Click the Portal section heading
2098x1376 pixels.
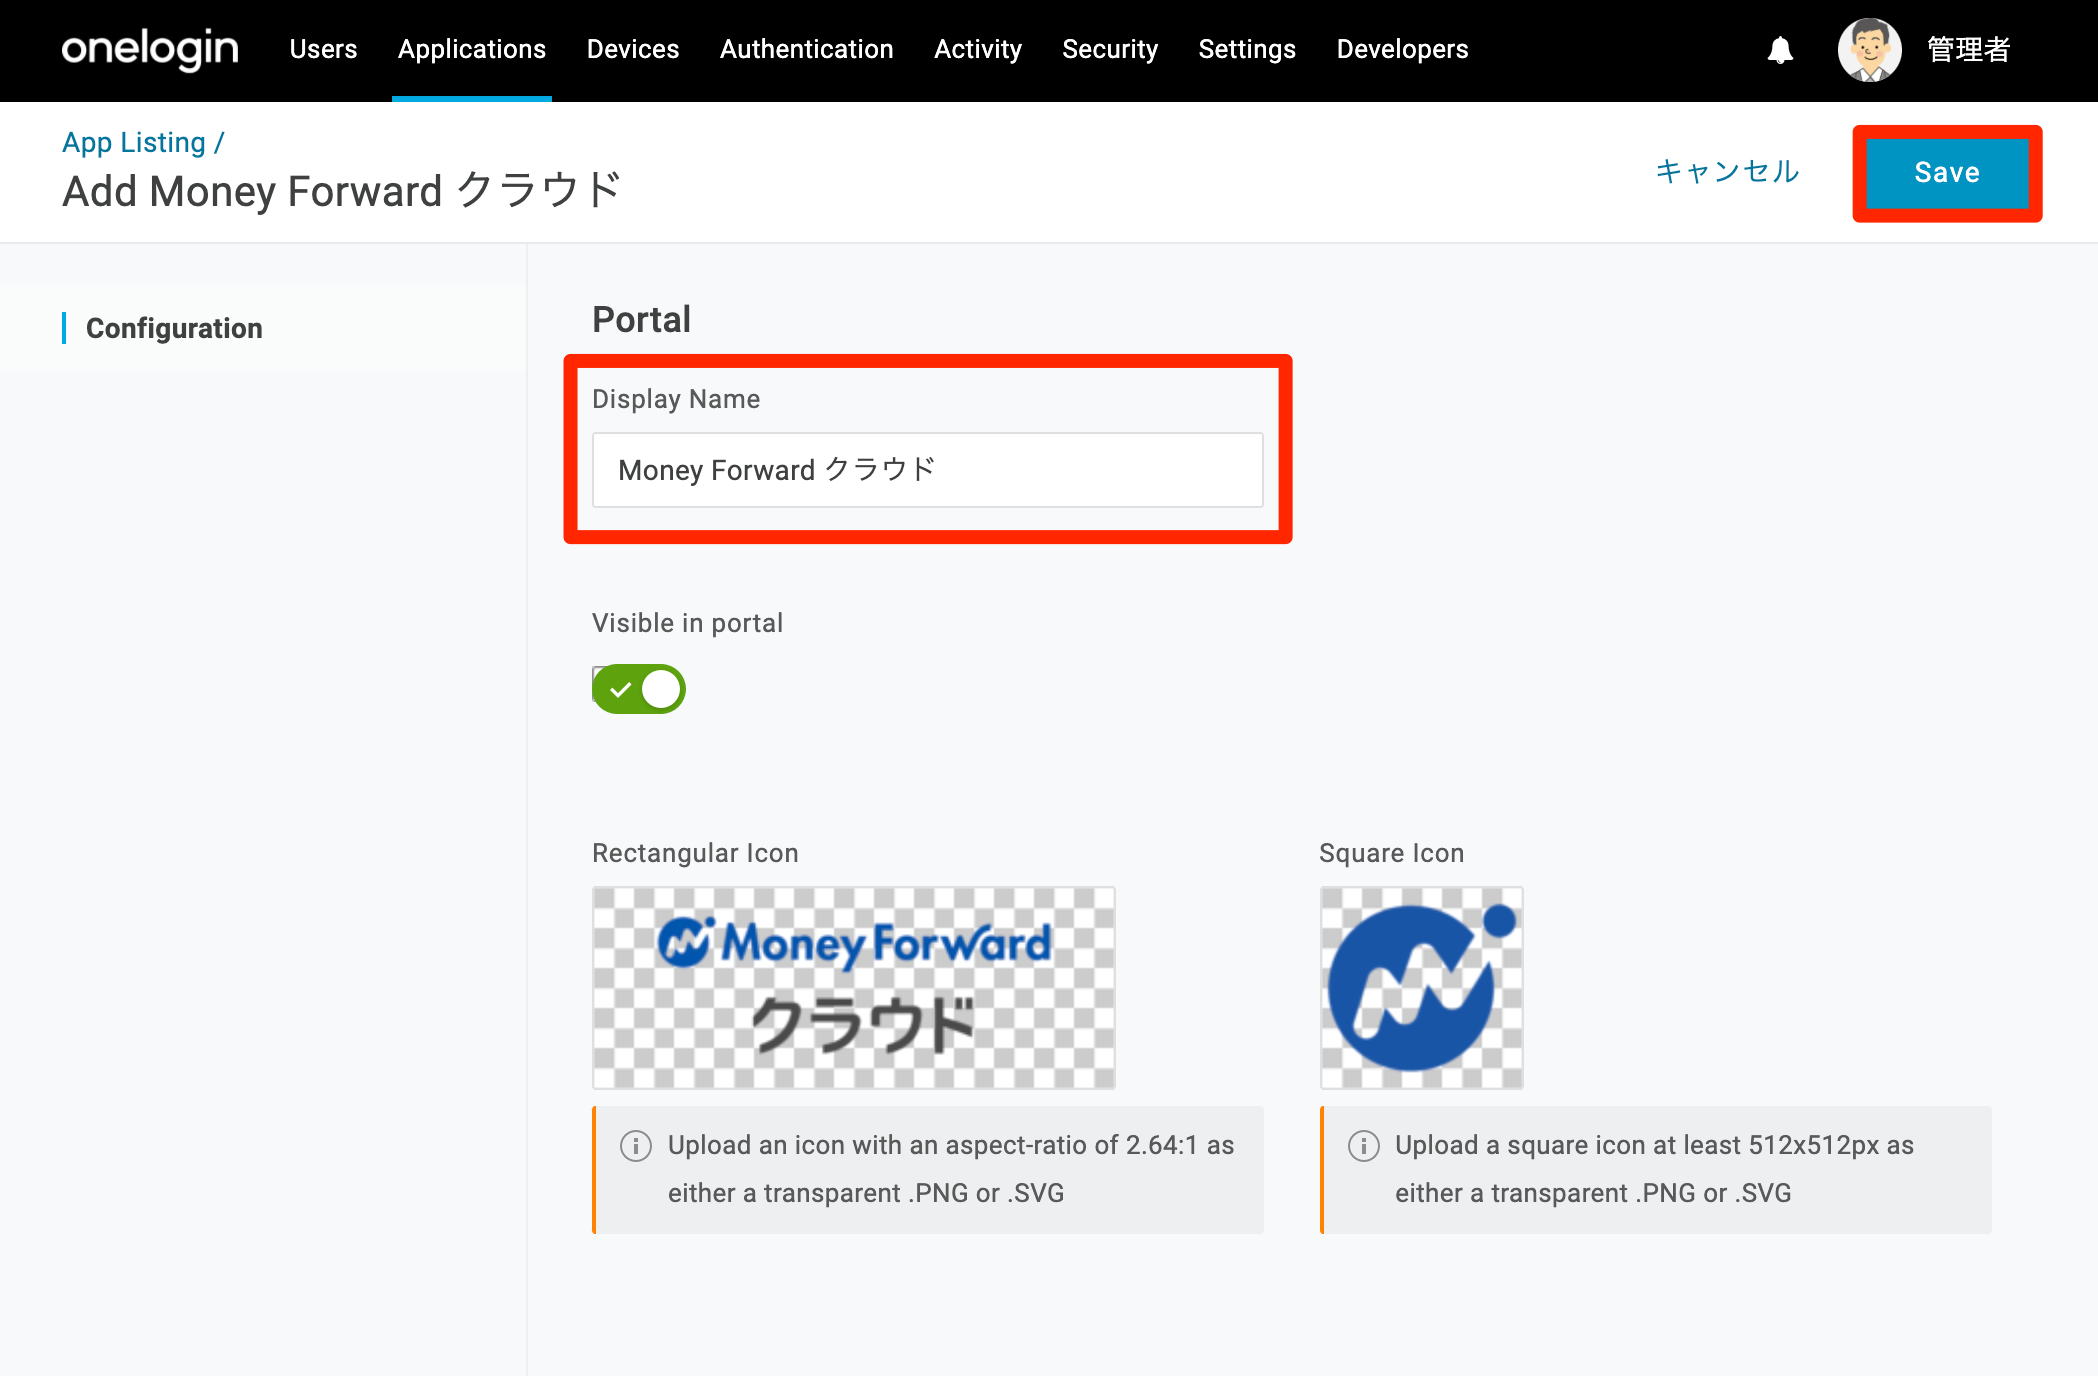[x=641, y=319]
